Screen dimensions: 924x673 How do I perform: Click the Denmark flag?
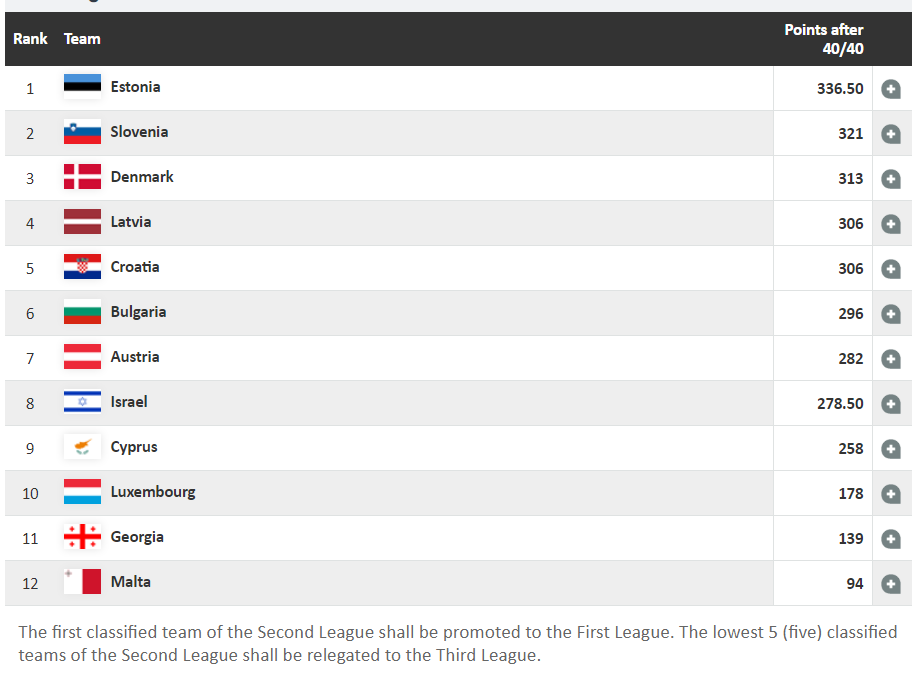pyautogui.click(x=82, y=177)
